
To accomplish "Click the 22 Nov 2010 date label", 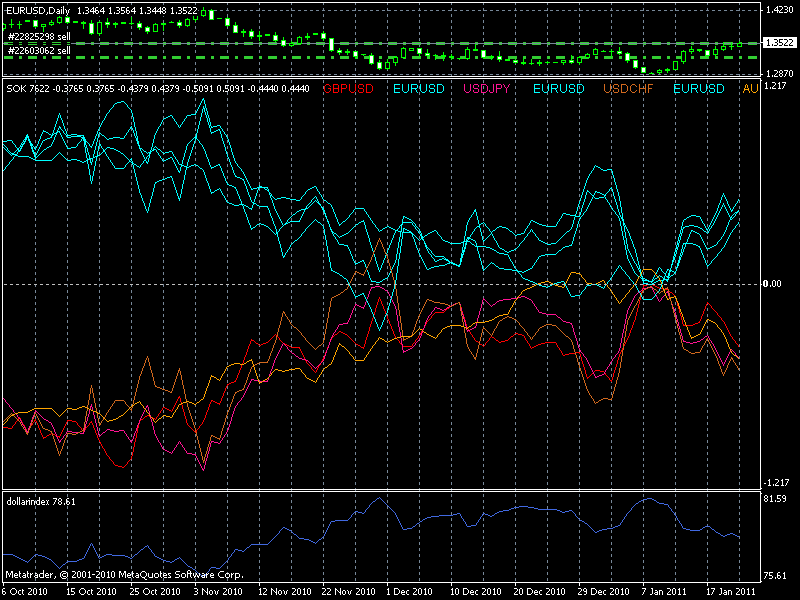I will [348, 592].
